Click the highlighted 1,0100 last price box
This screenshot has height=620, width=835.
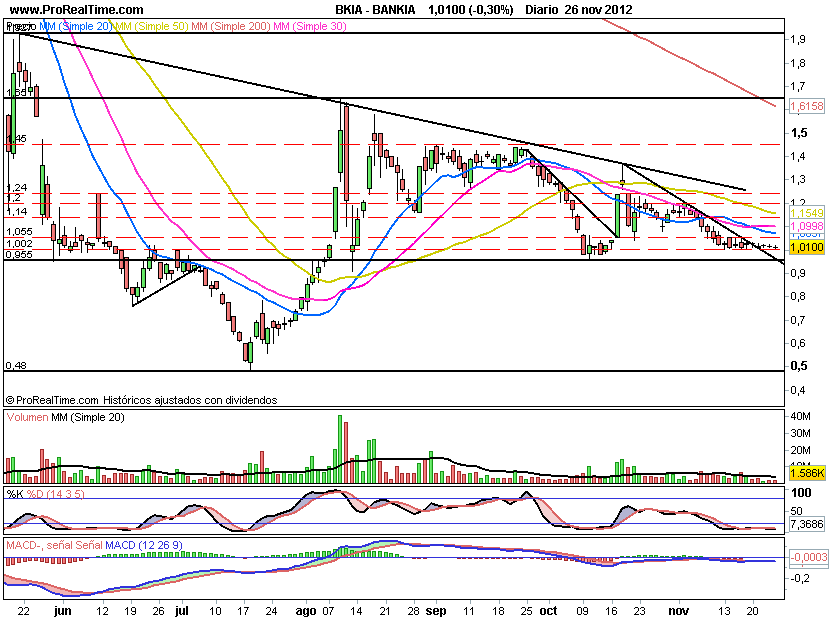[806, 247]
